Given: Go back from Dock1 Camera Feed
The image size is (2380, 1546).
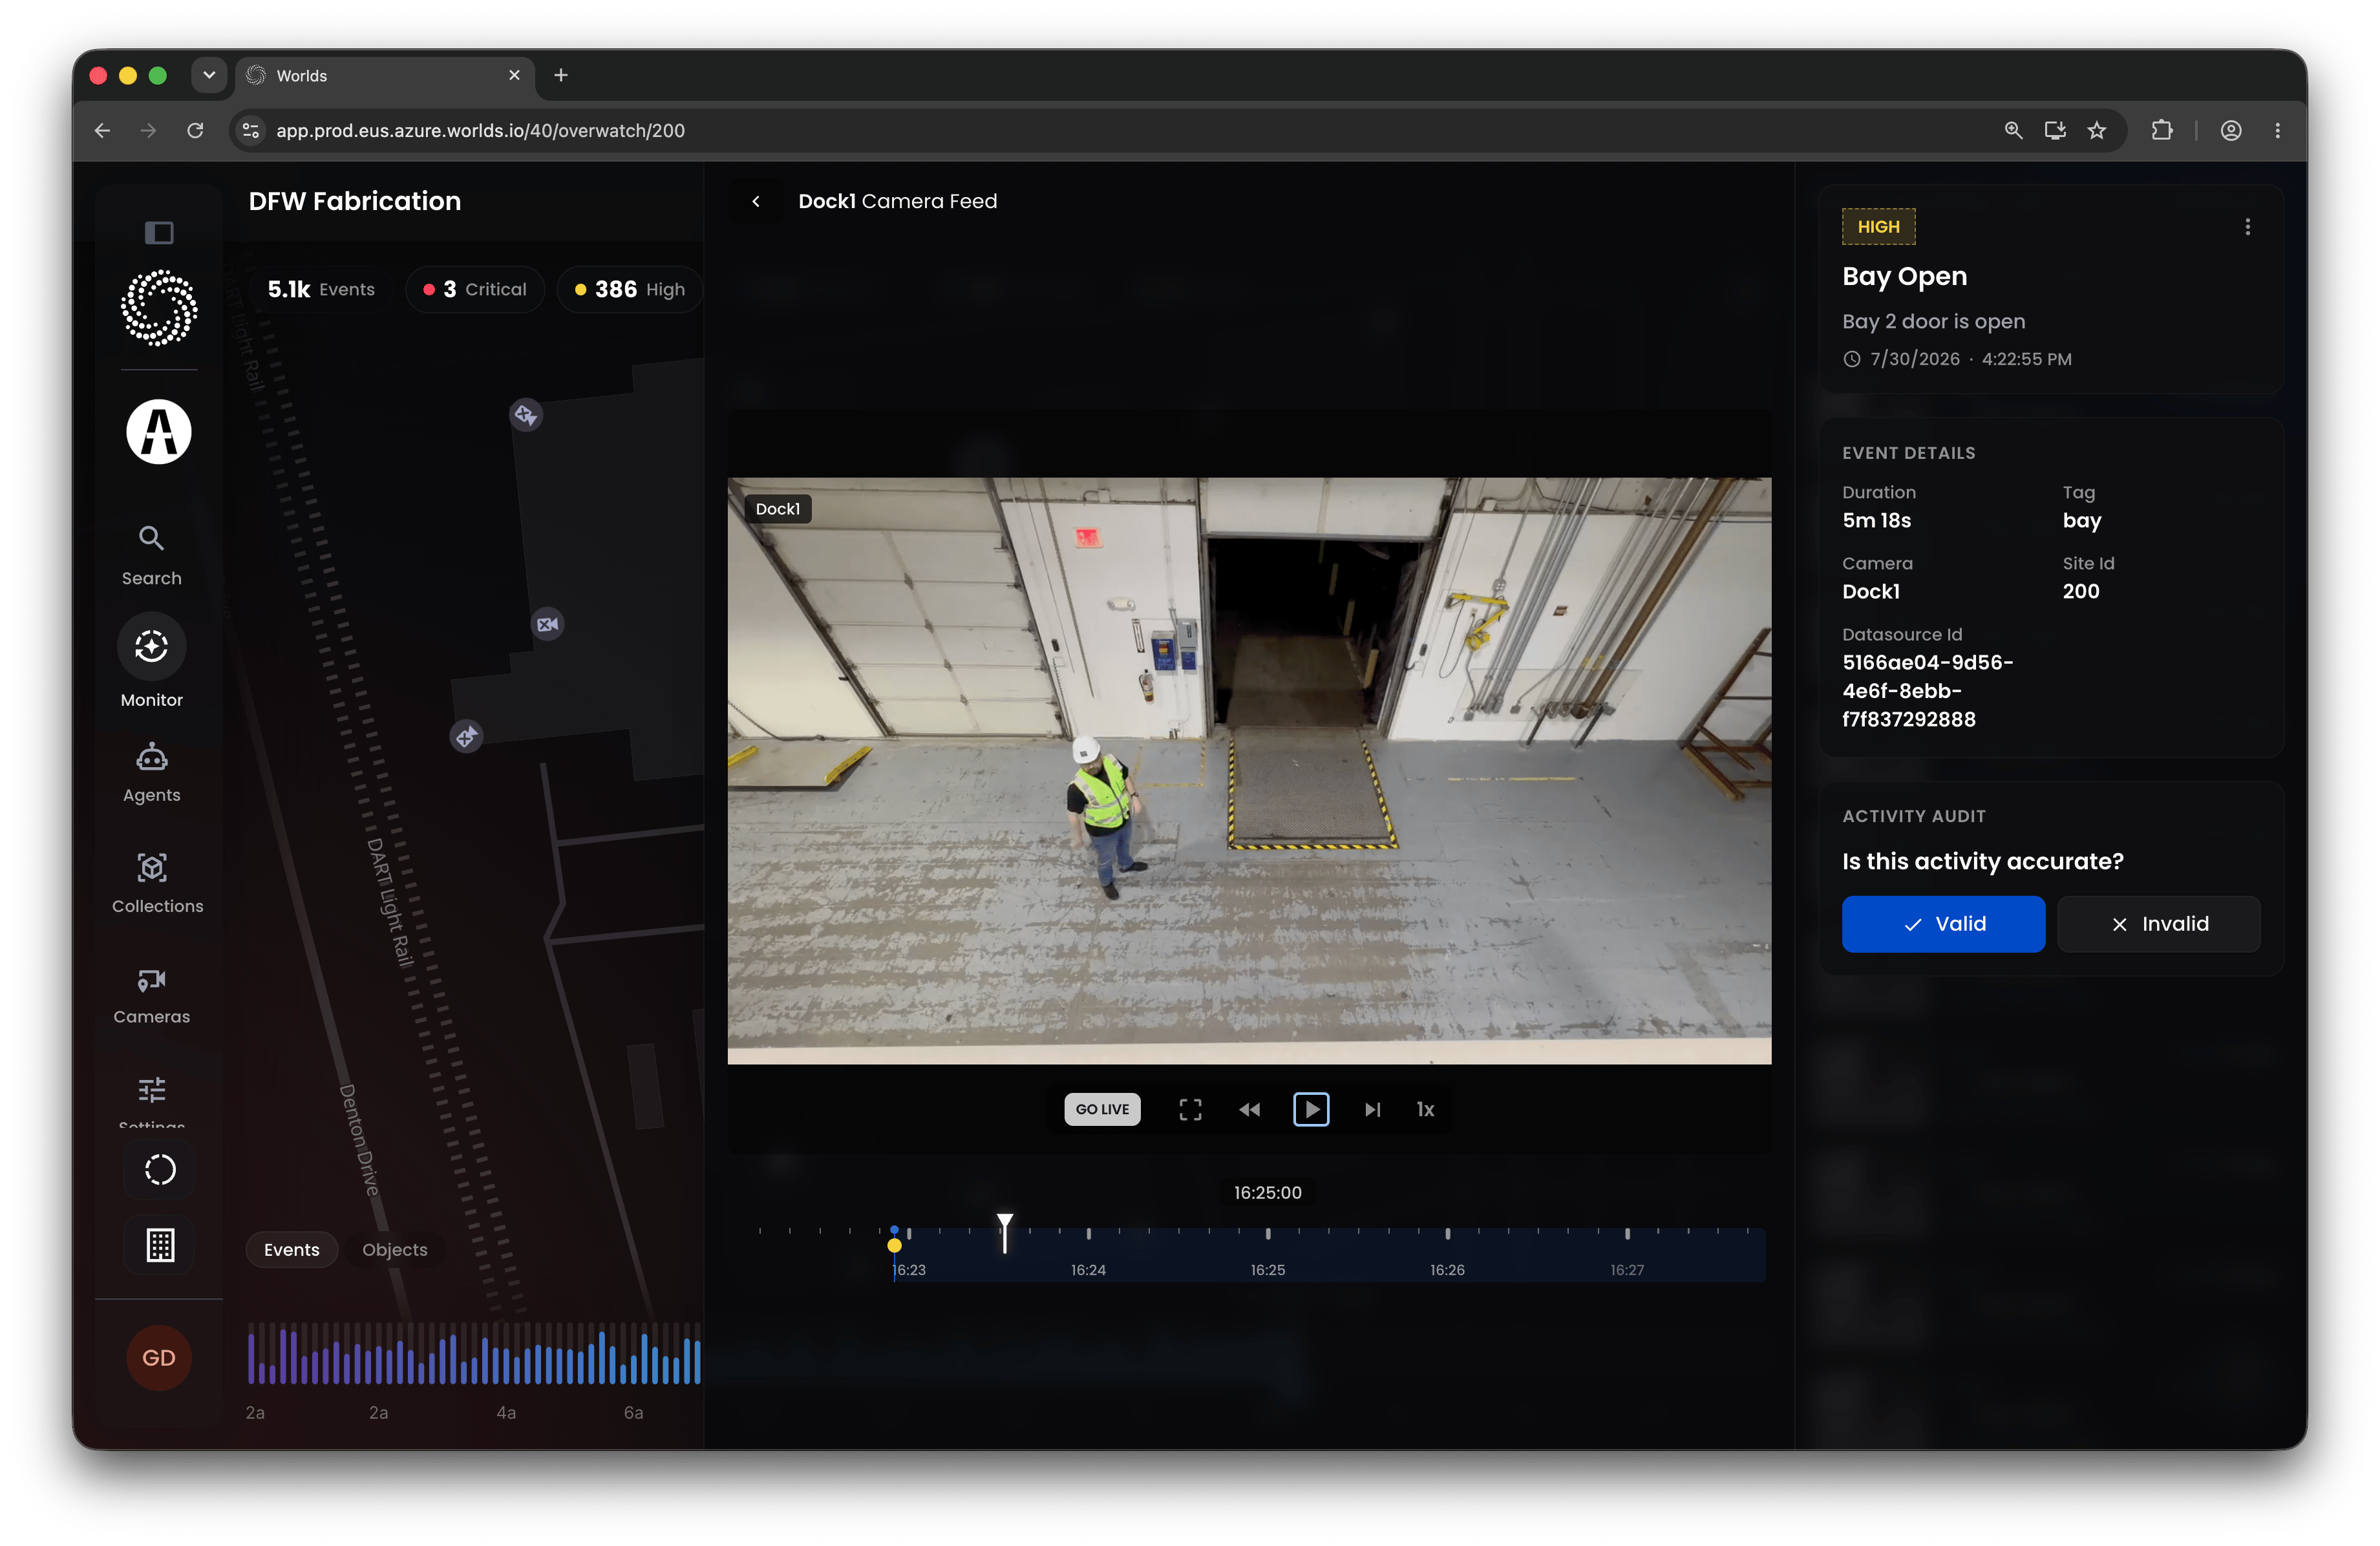Looking at the screenshot, I should point(756,201).
